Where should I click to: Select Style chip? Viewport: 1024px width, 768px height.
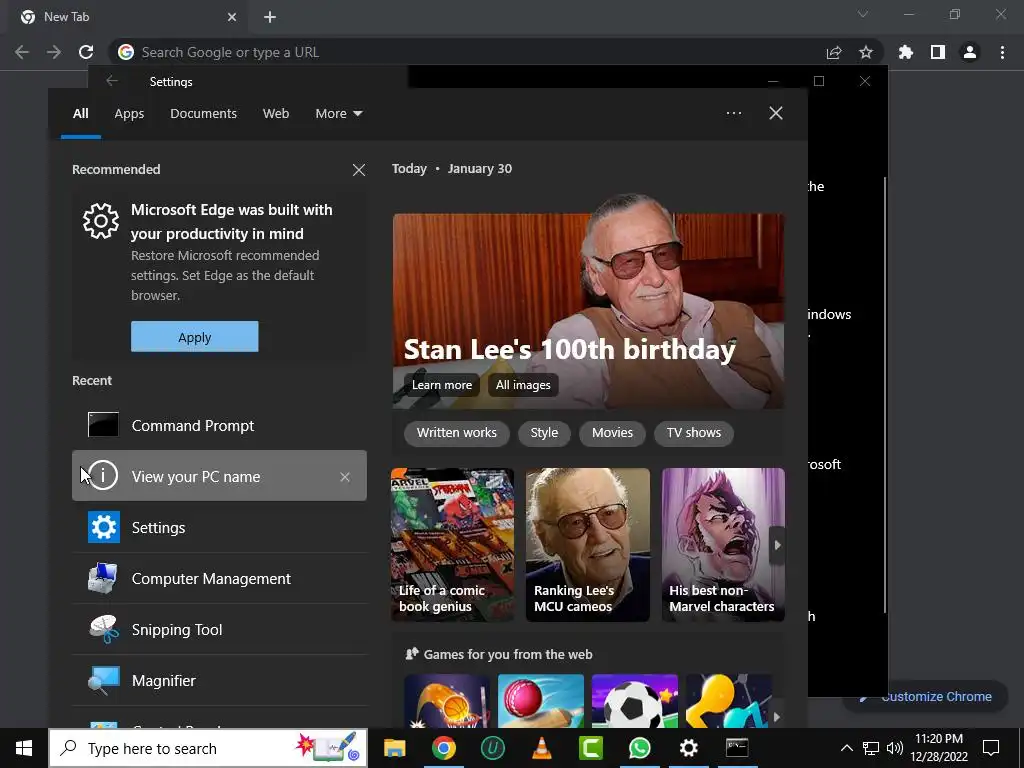tap(544, 432)
